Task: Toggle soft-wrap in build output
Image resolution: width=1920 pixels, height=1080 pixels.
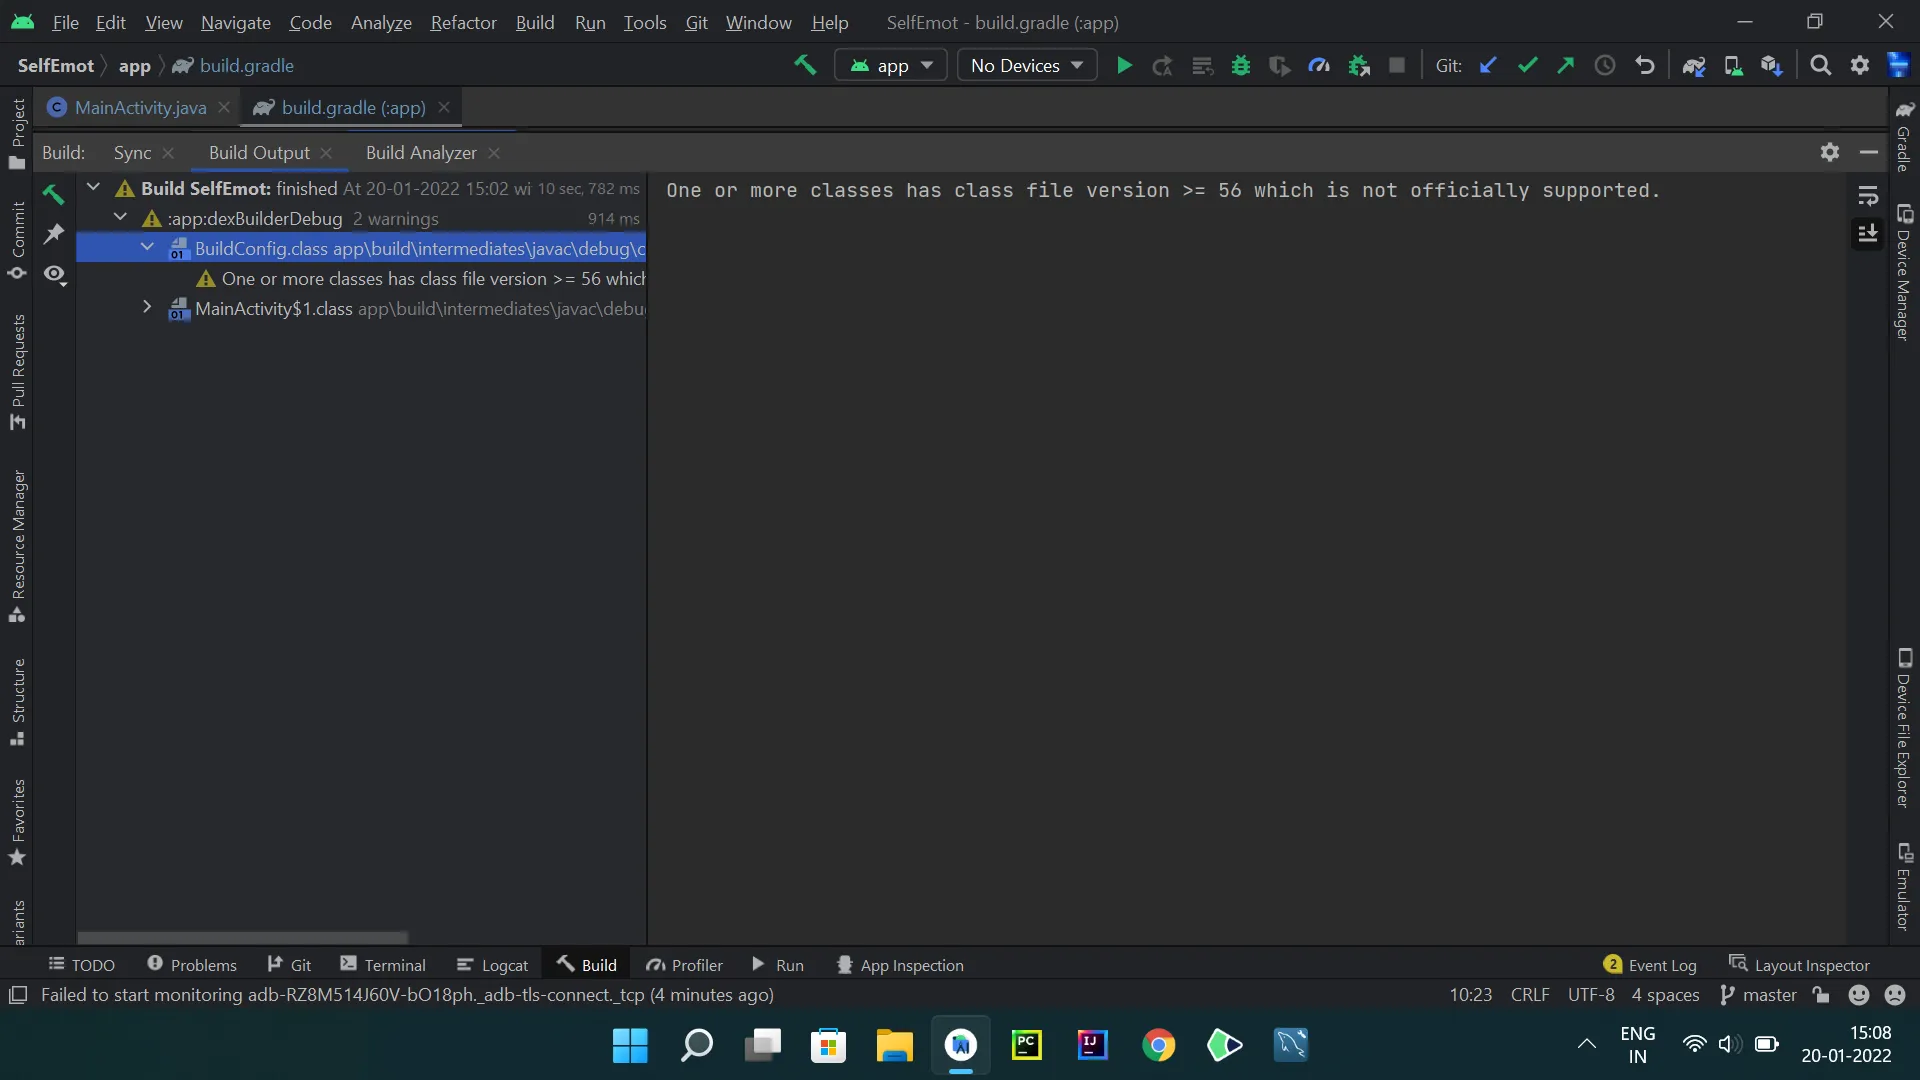Action: click(x=1867, y=196)
